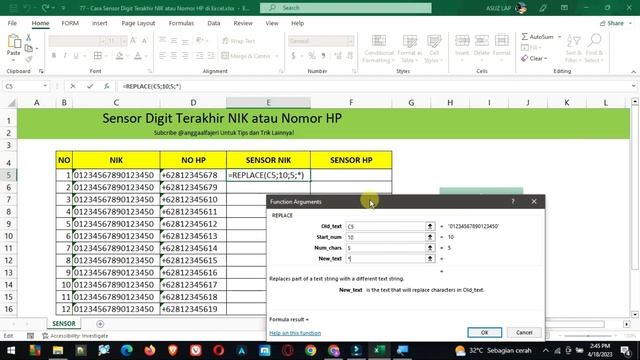Collapse dialog using the Old_text range picker
The width and height of the screenshot is (640, 360).
(430, 226)
